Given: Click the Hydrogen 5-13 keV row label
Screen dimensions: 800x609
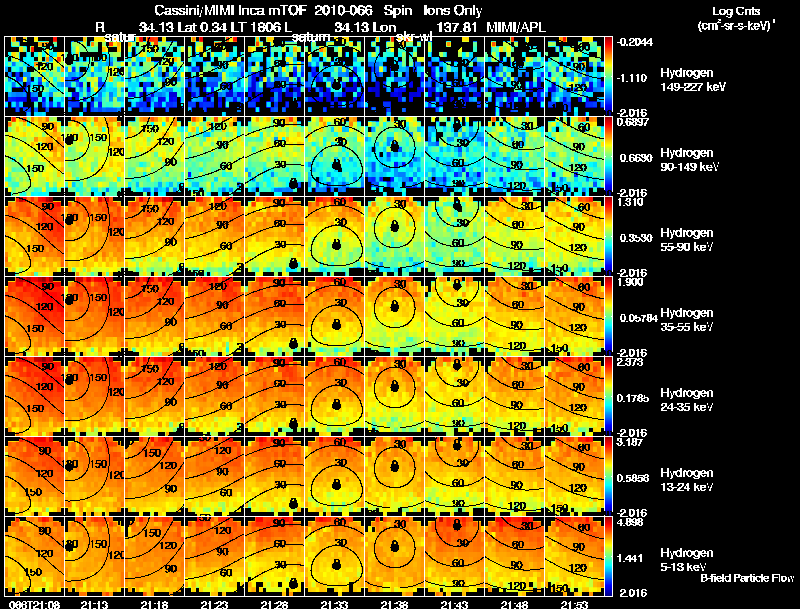Looking at the screenshot, I should [687, 560].
